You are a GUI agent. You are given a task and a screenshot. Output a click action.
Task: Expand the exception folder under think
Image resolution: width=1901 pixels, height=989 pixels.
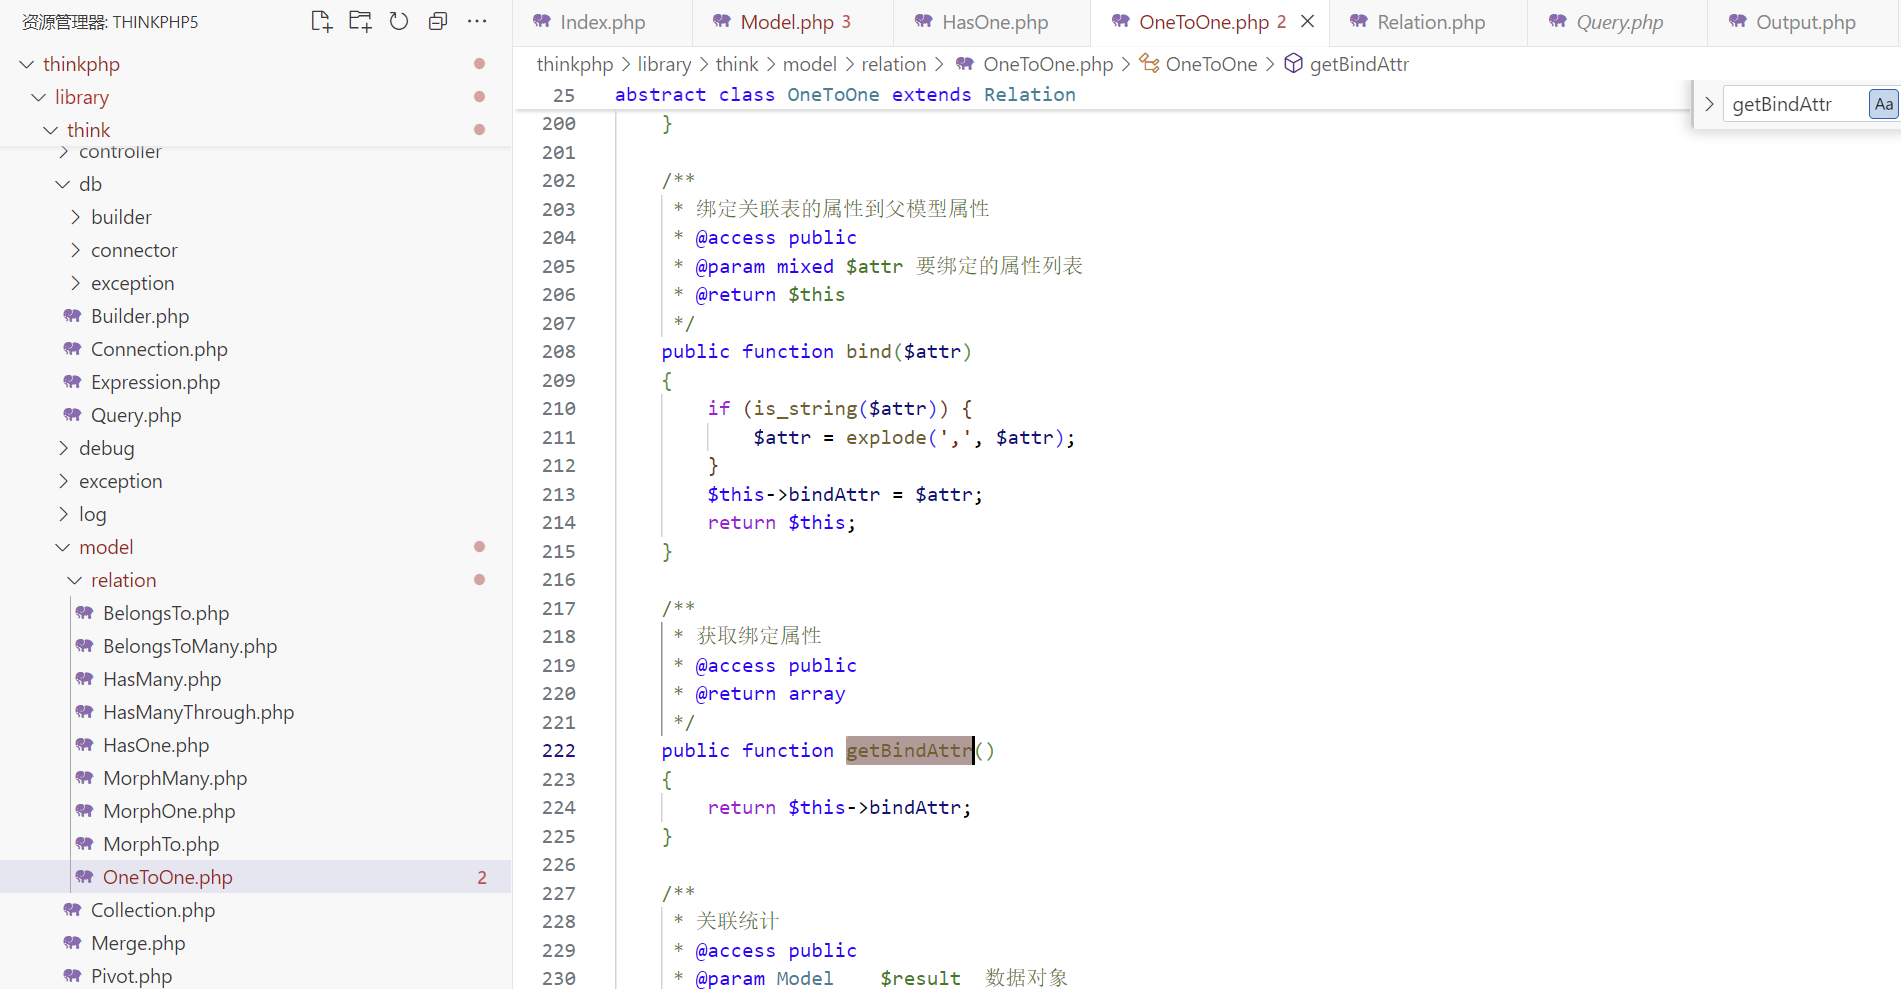point(63,481)
